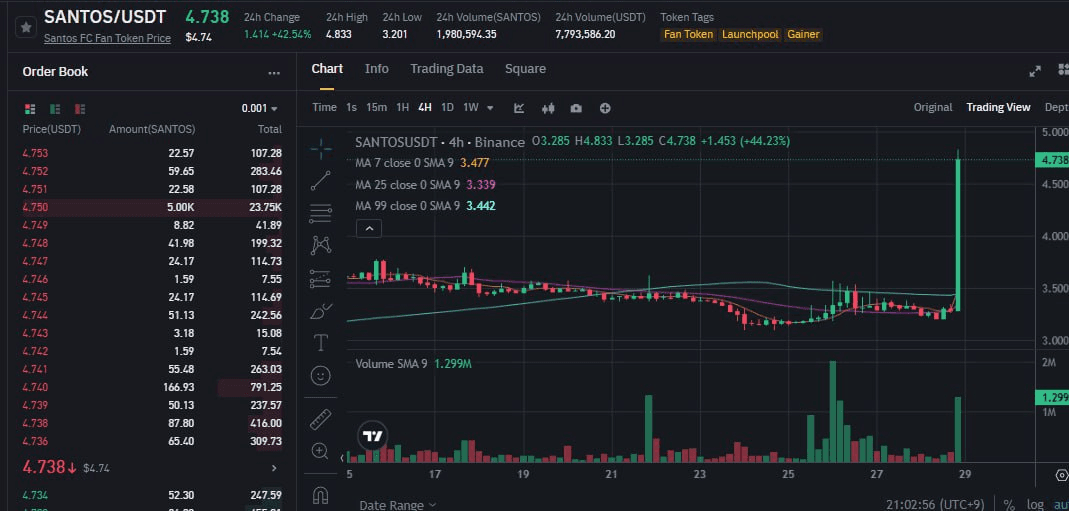Viewport: 1069px width, 511px height.
Task: Open the Santos FC Fan Token Price link
Action: click(x=107, y=39)
